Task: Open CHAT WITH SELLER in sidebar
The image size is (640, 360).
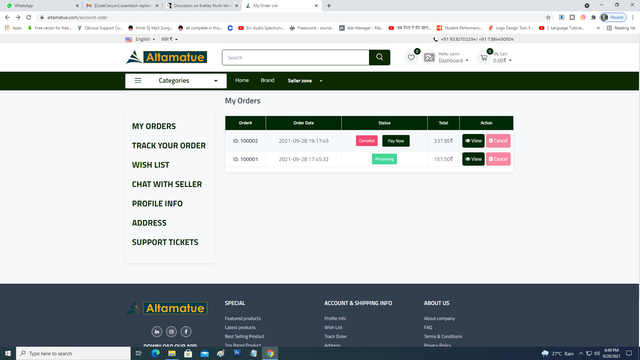Action: pyautogui.click(x=167, y=184)
